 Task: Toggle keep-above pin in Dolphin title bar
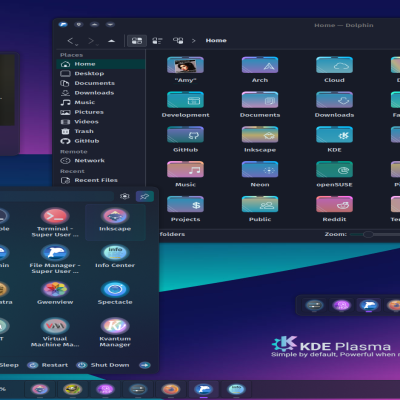(79, 24)
